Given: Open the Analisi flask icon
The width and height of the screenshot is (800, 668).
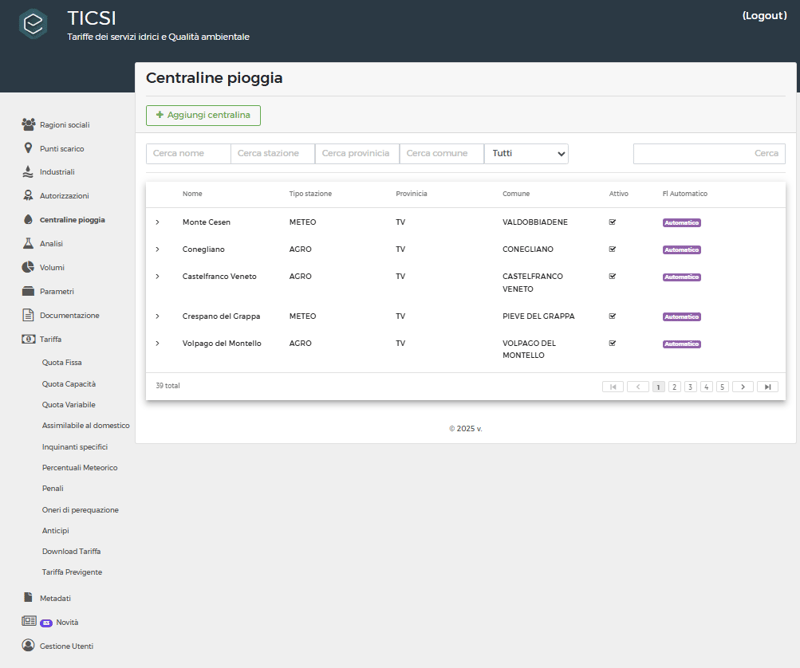Looking at the screenshot, I should 28,243.
